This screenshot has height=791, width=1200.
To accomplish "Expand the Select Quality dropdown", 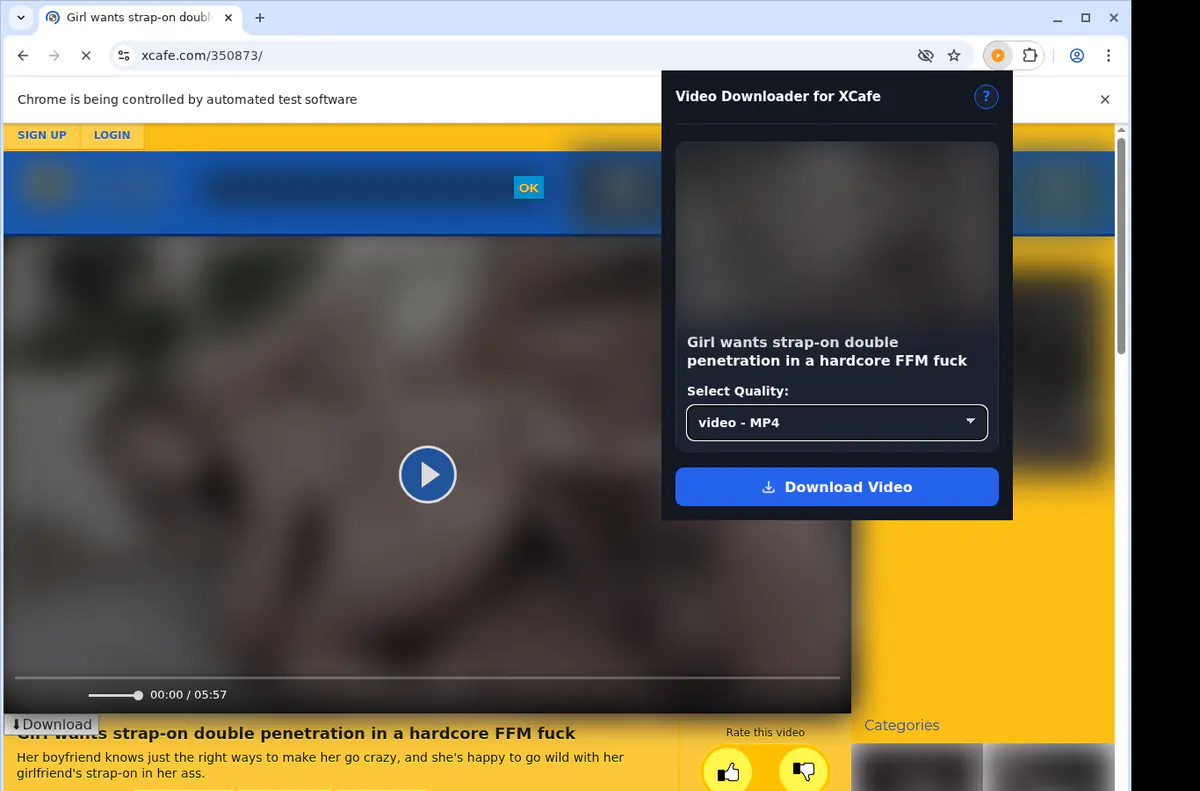I will (x=837, y=423).
